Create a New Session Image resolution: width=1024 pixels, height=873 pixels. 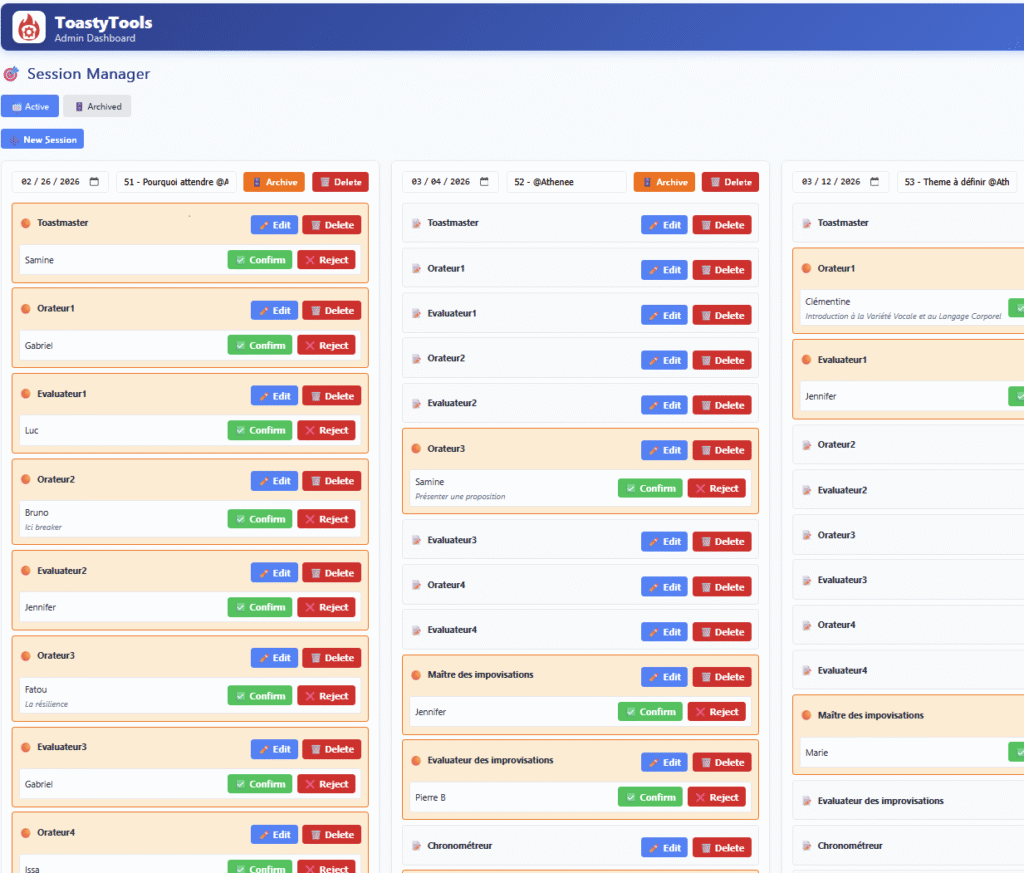pyautogui.click(x=43, y=139)
